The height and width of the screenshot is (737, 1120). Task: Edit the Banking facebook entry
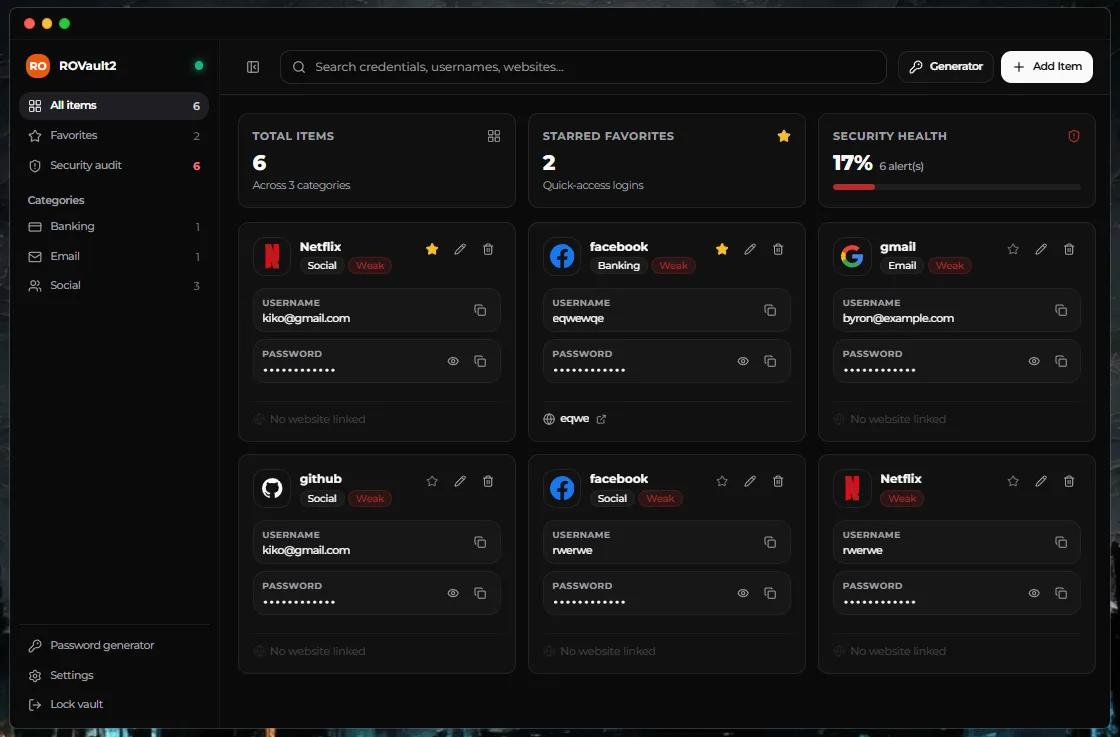pos(750,249)
